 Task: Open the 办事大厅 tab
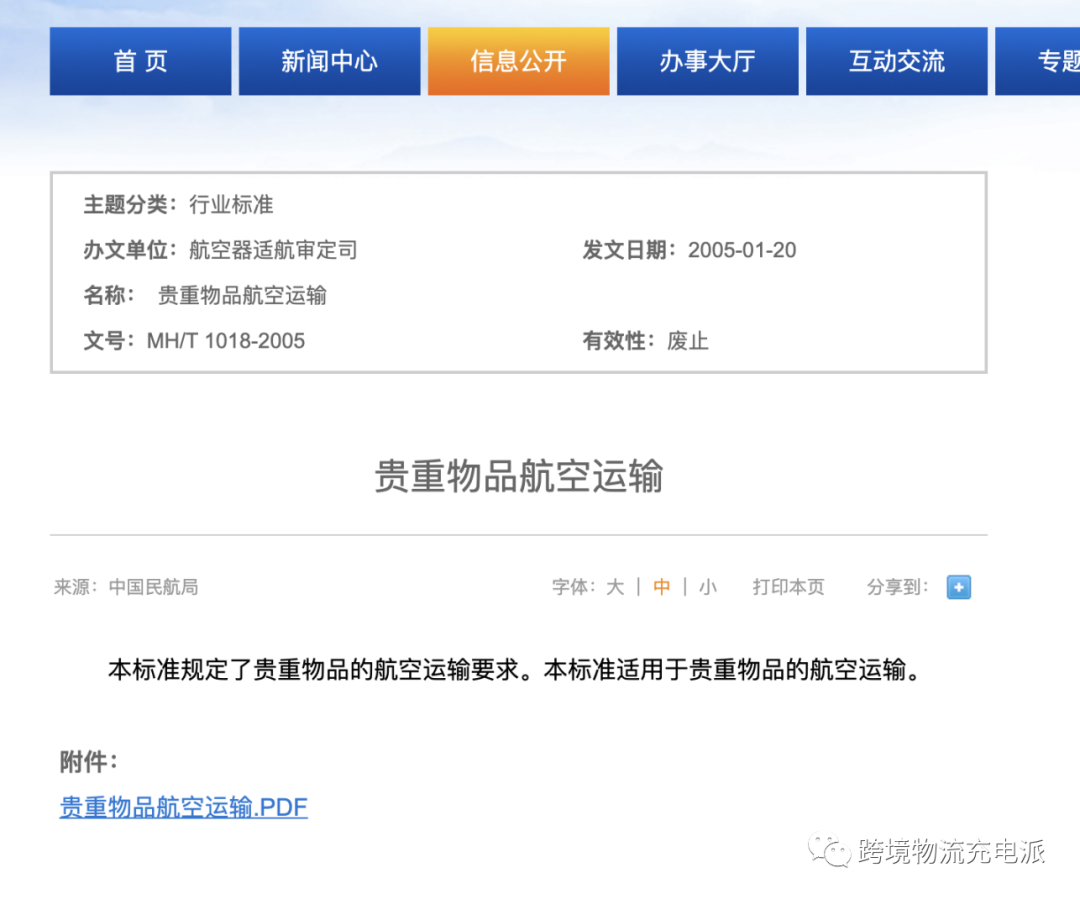click(707, 60)
